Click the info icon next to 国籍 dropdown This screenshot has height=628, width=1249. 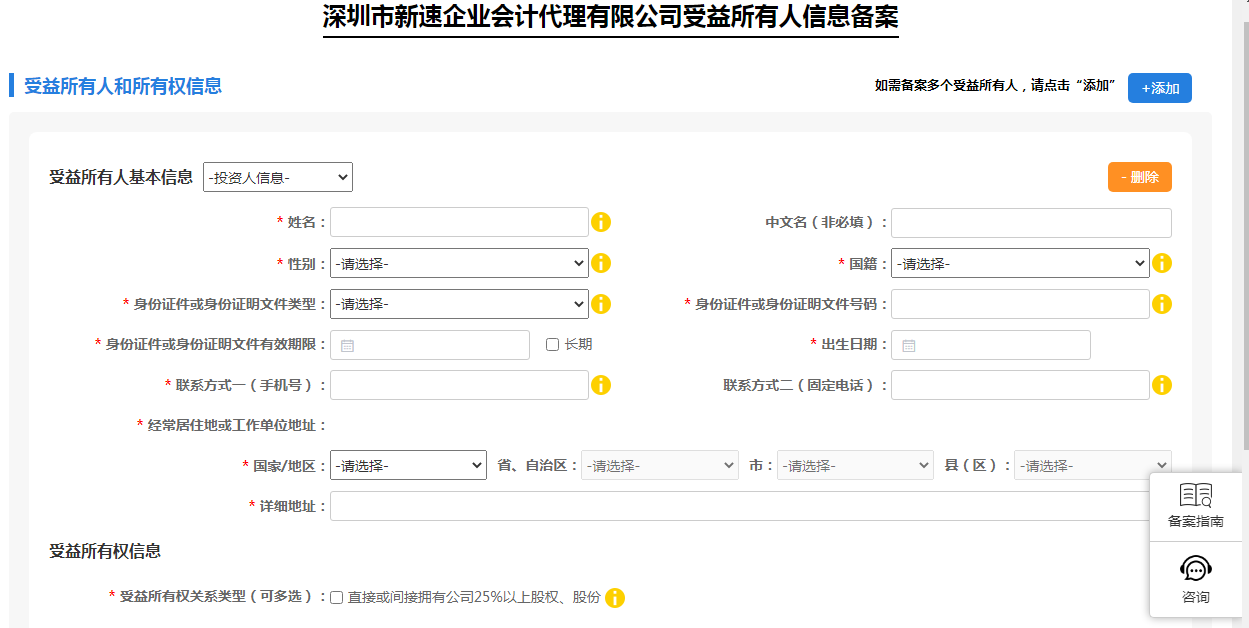tap(1162, 263)
